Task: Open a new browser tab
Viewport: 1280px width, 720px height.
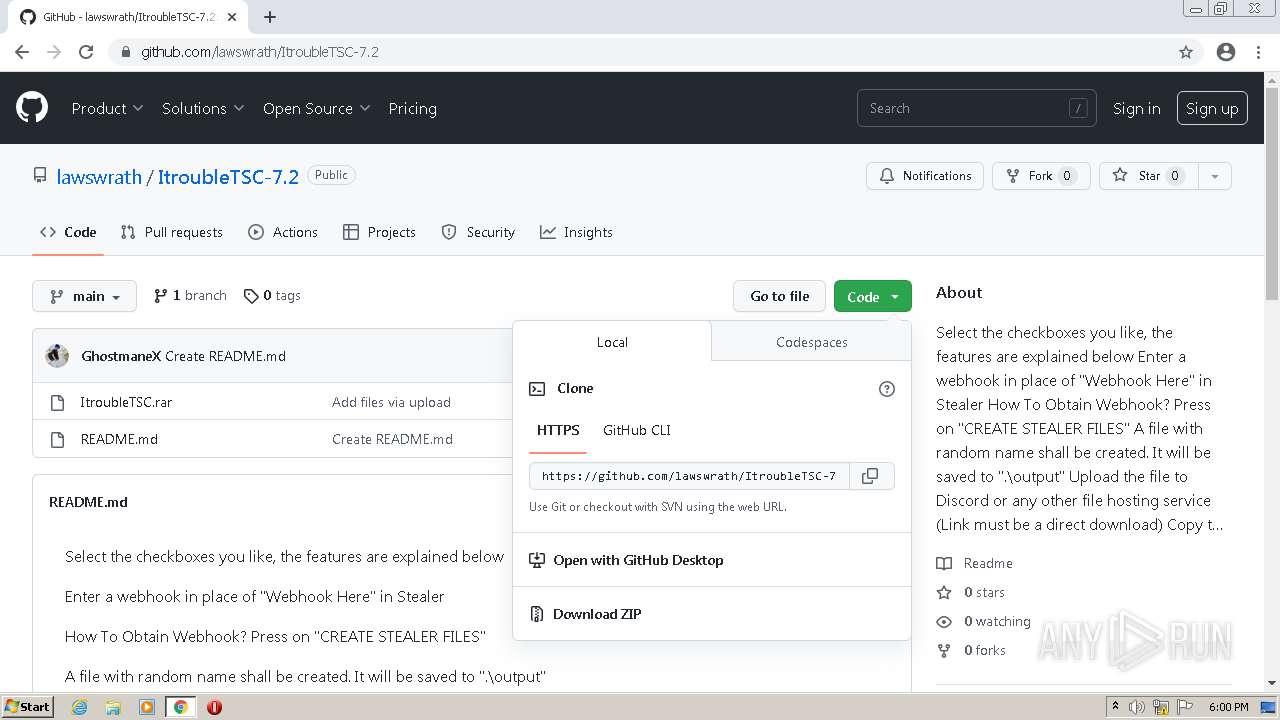Action: tap(270, 17)
